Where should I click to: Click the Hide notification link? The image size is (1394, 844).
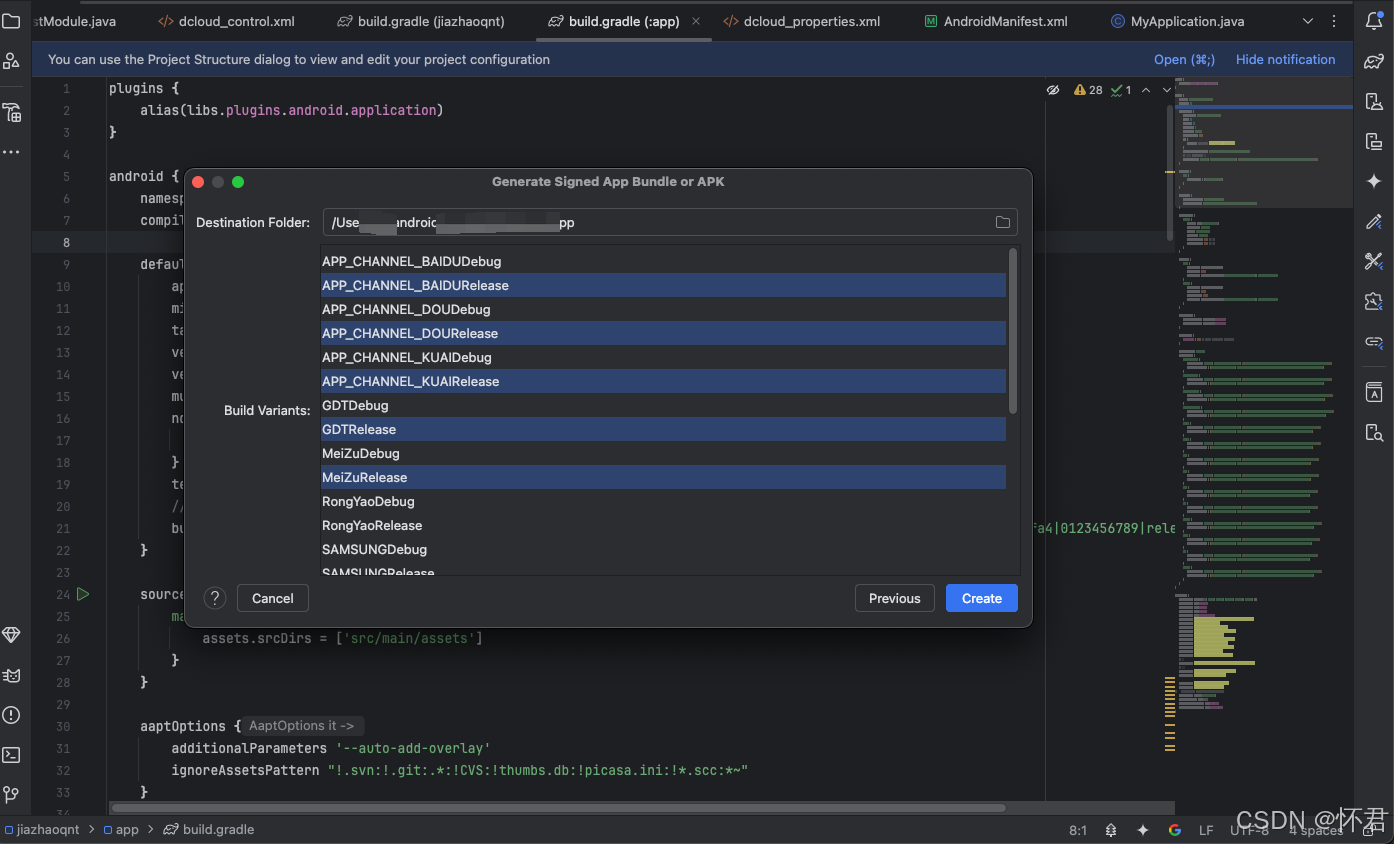1285,60
